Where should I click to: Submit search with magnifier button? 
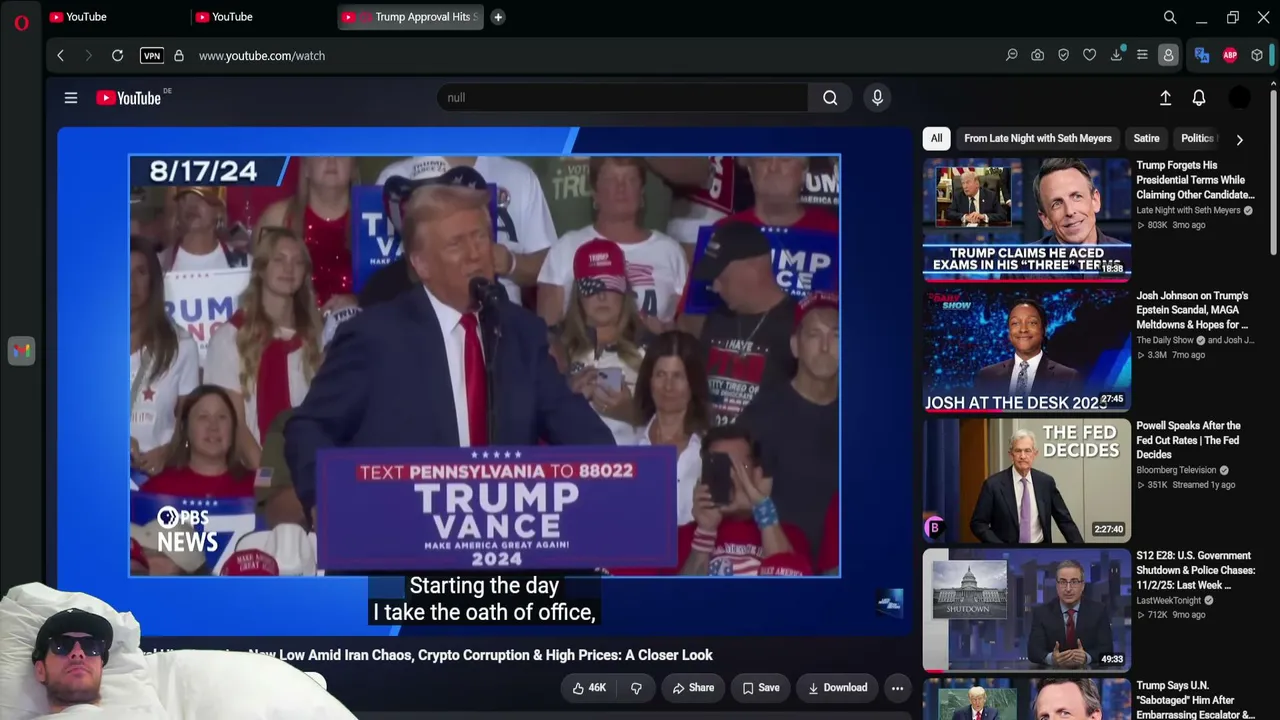(830, 98)
